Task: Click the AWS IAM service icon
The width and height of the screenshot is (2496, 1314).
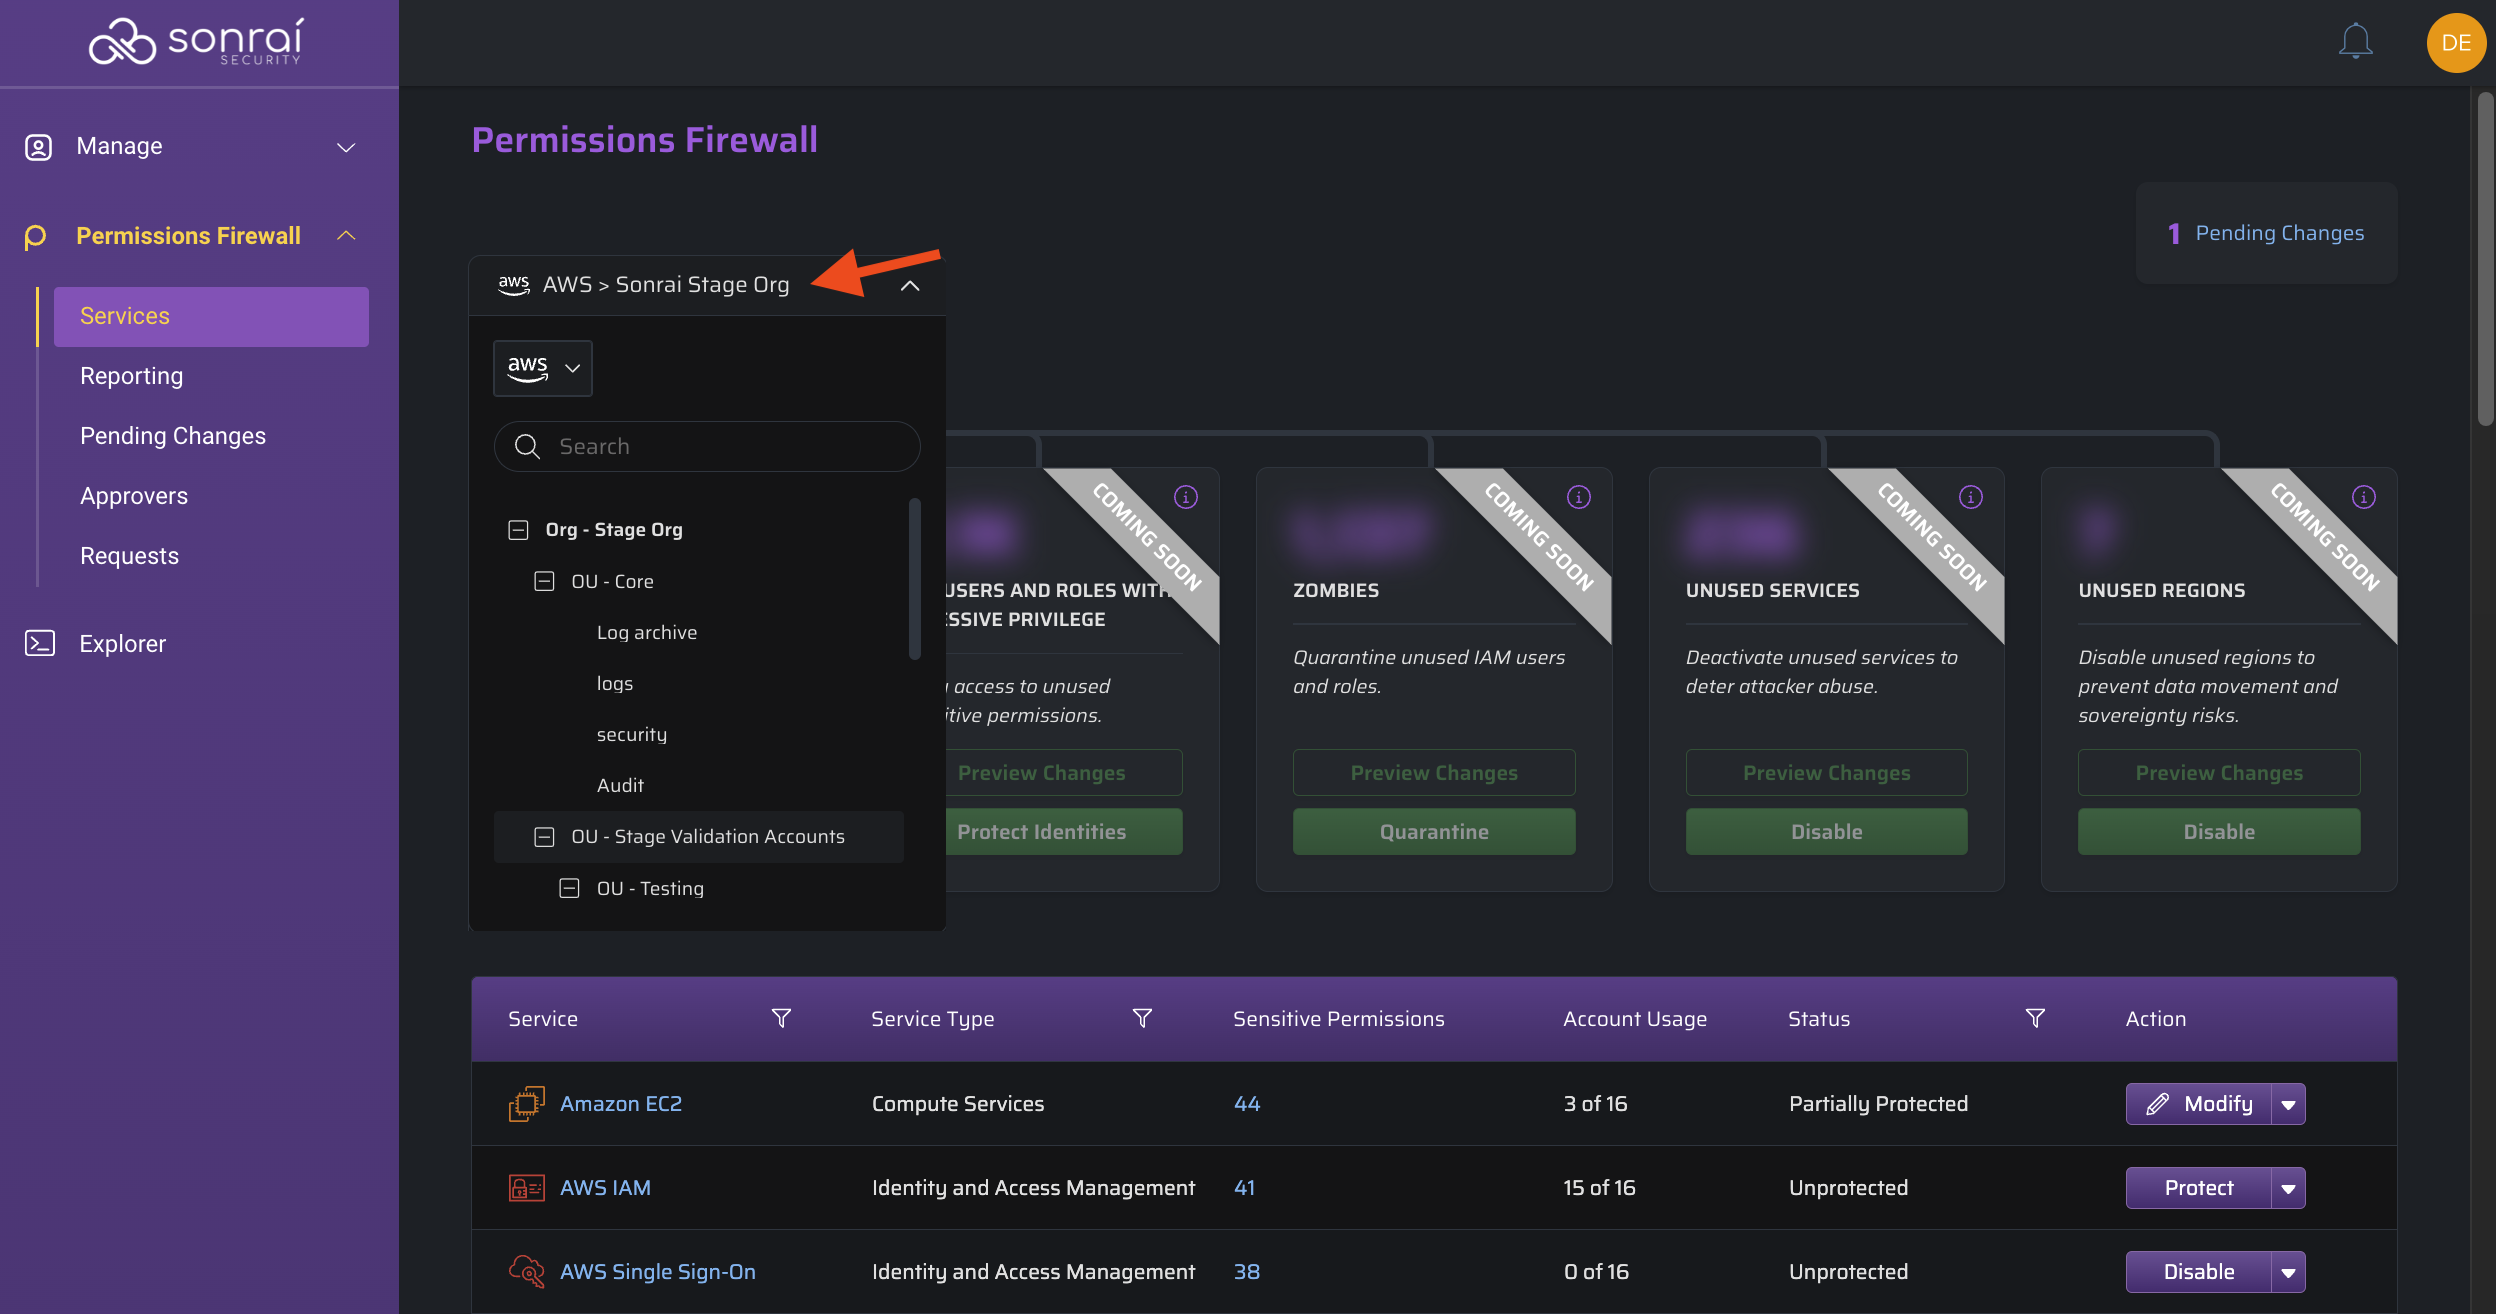Action: click(527, 1187)
